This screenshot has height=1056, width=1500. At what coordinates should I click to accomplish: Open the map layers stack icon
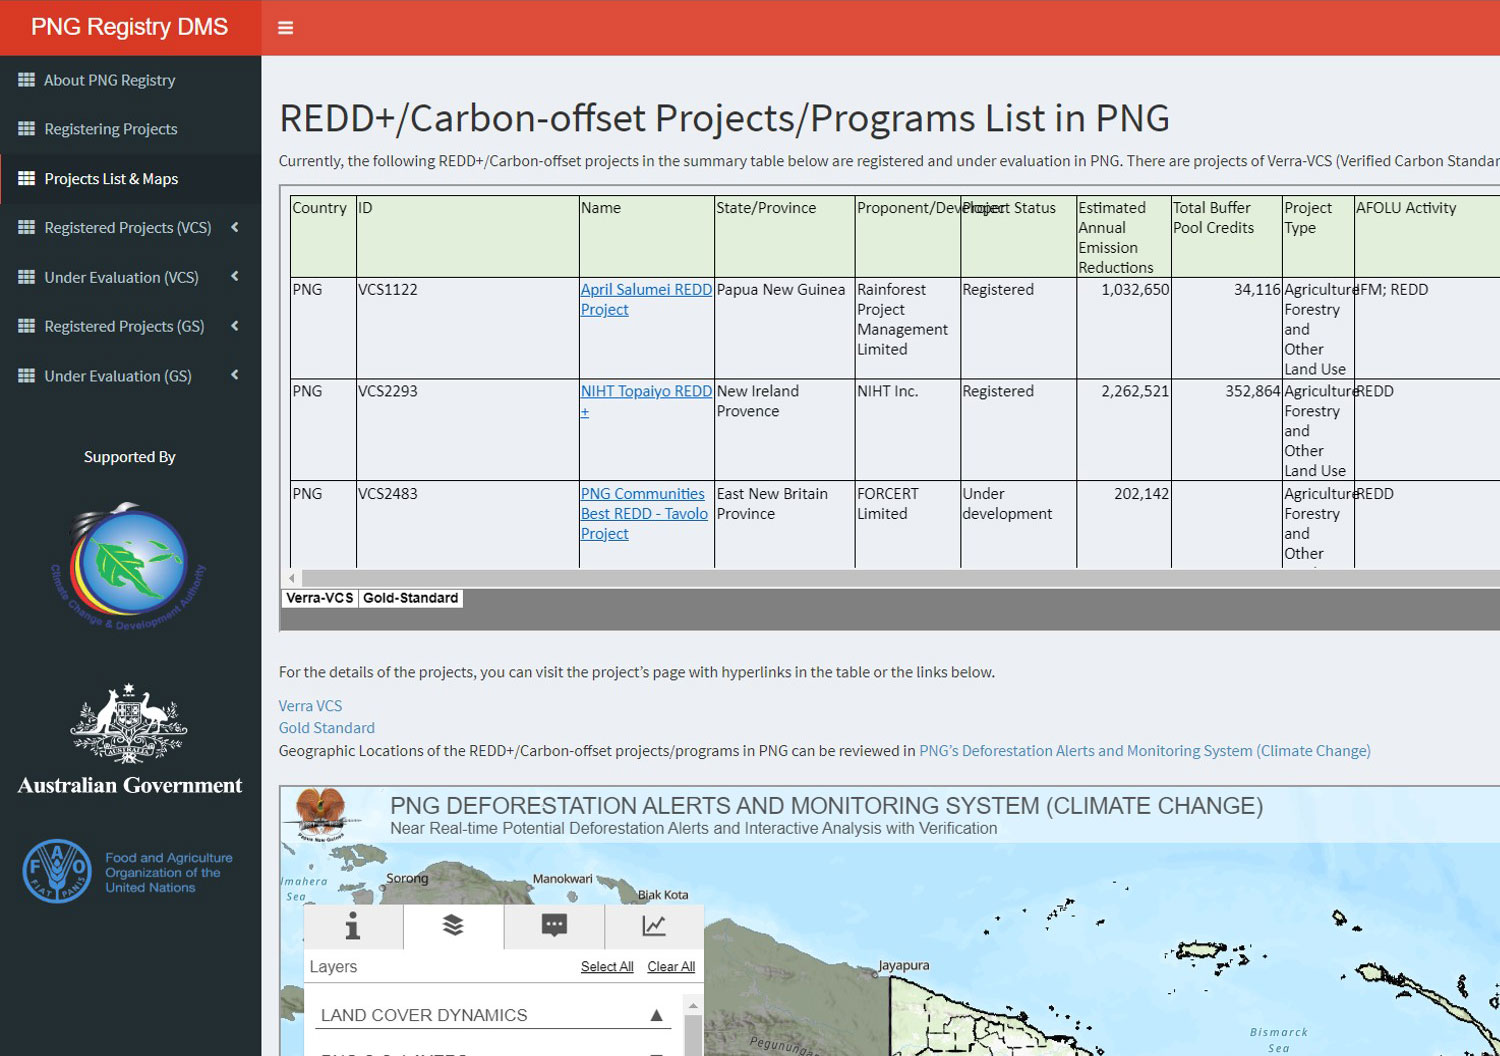click(453, 926)
